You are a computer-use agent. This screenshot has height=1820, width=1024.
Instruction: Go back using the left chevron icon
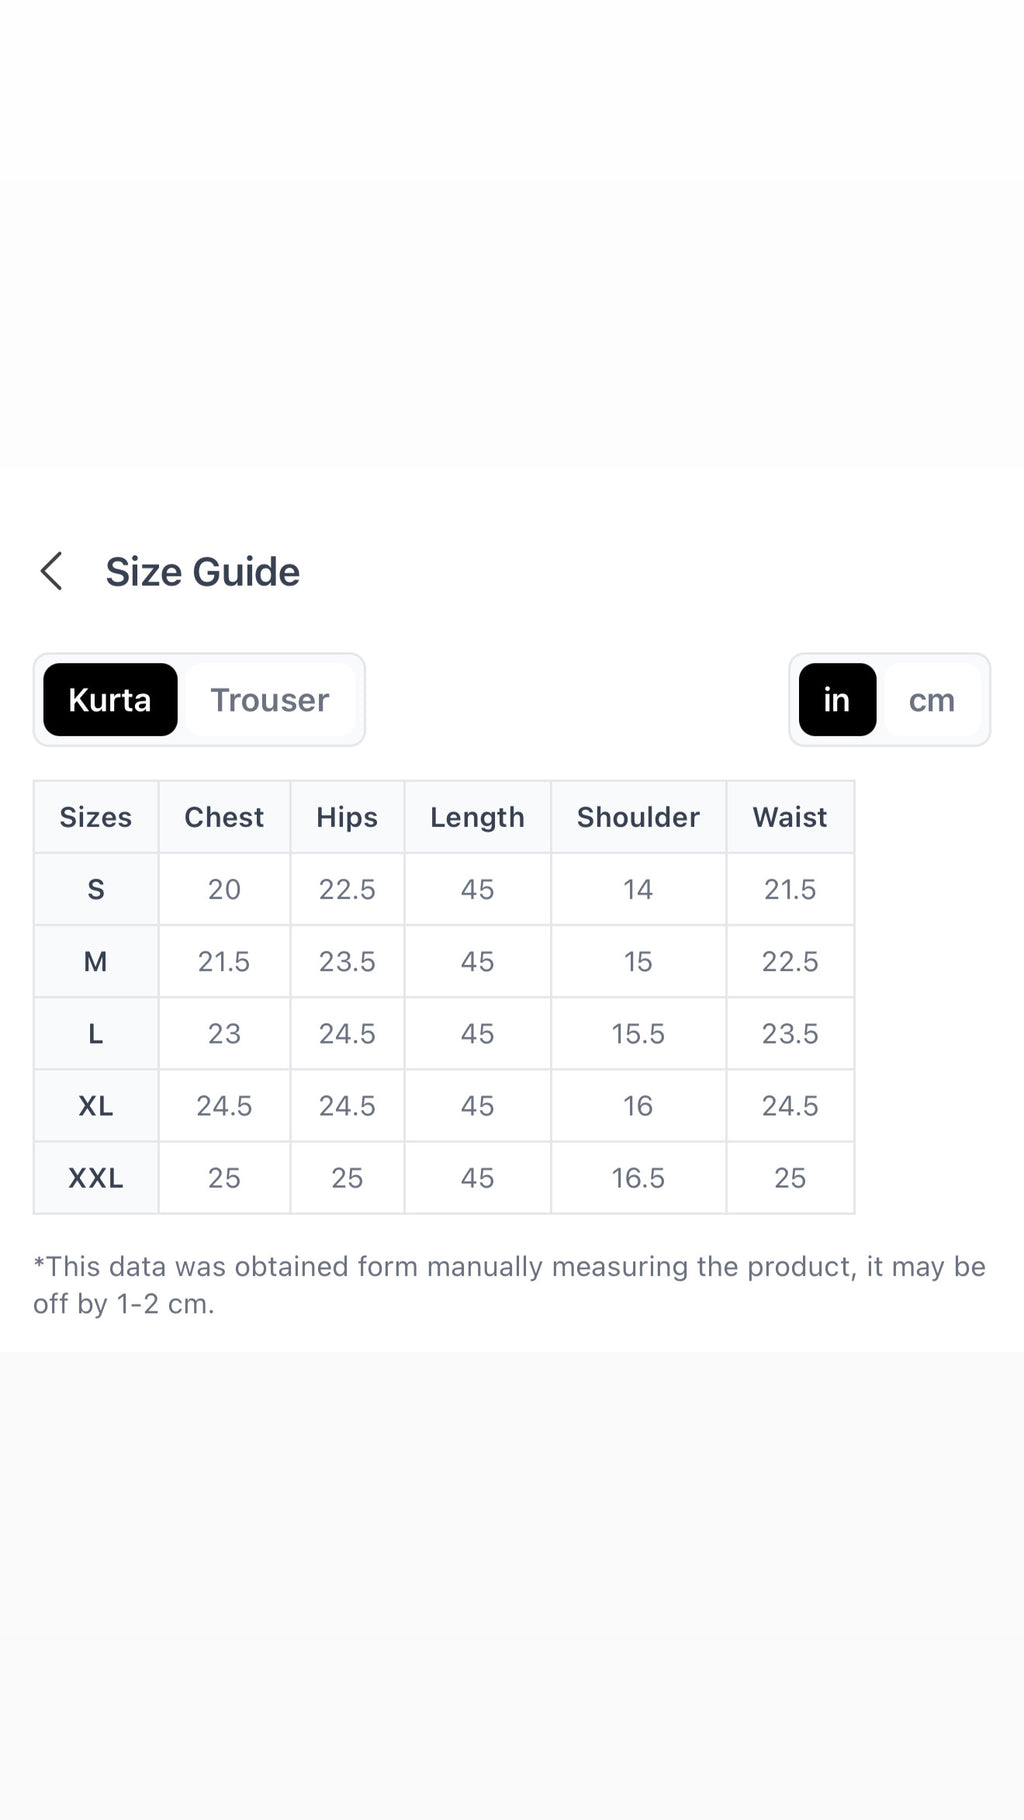coord(51,571)
